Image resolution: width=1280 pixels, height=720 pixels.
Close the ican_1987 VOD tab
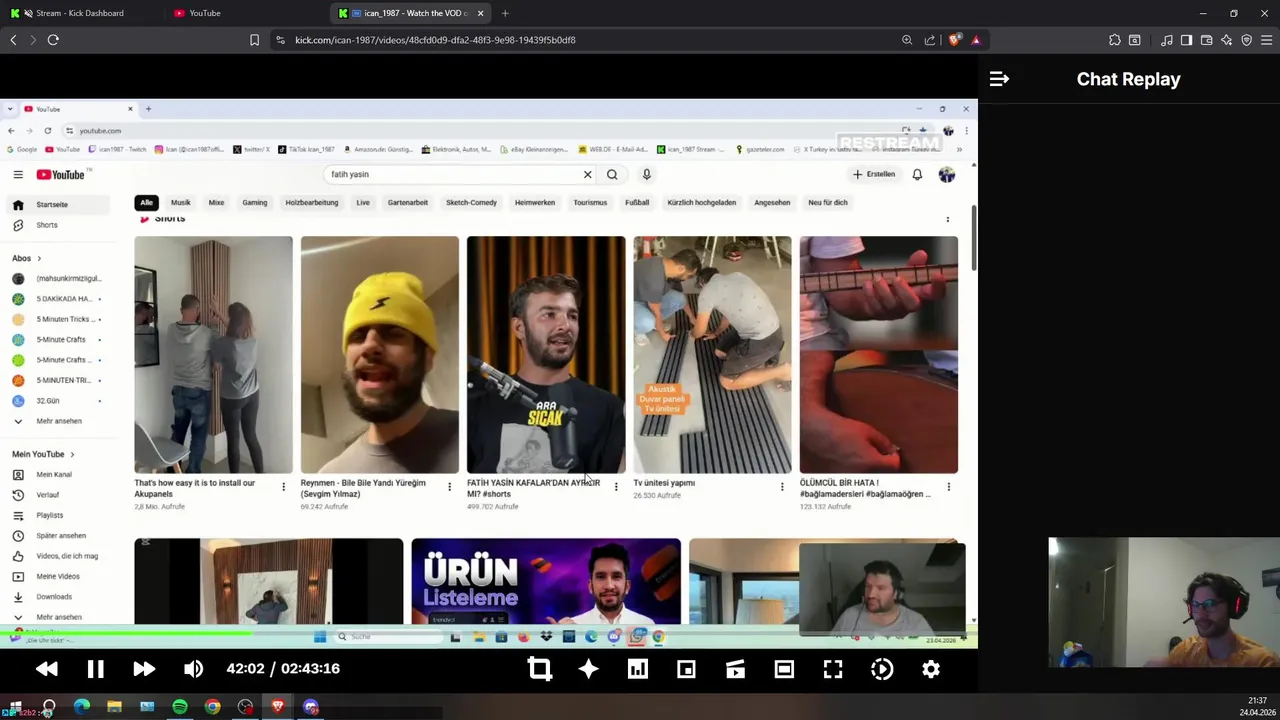click(x=480, y=13)
